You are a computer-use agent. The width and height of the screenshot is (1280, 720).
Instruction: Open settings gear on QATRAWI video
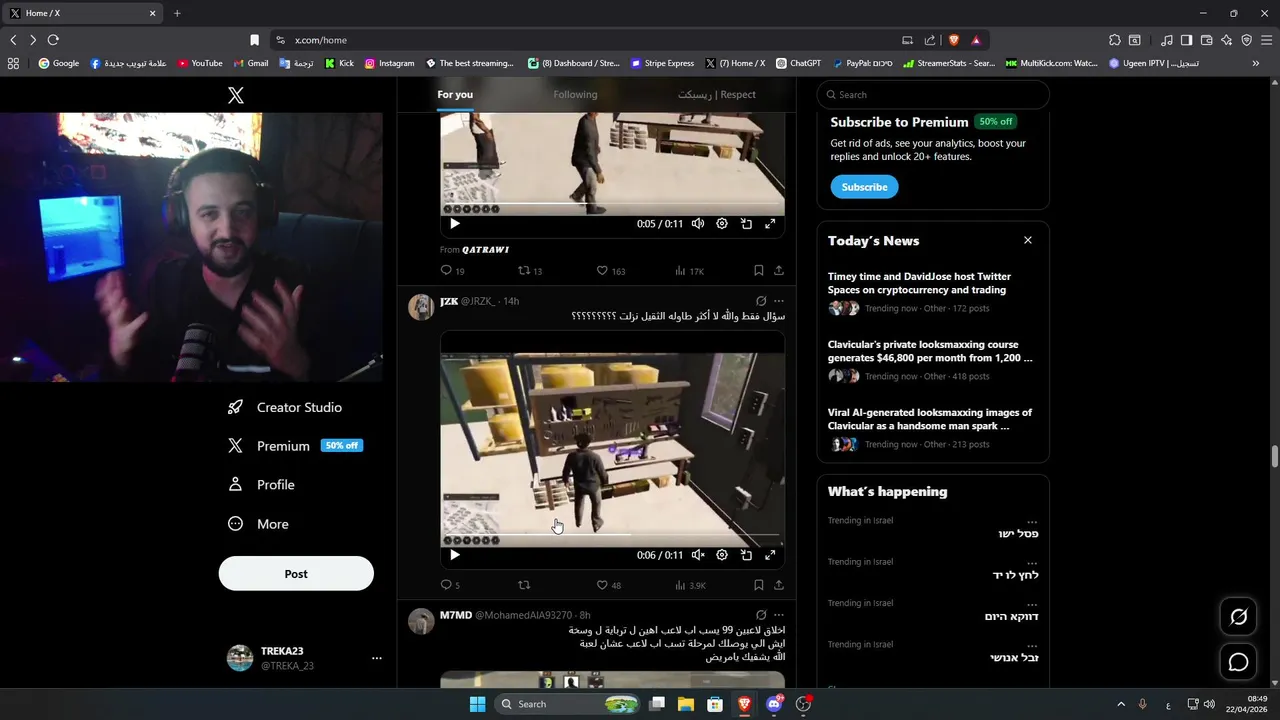[x=722, y=224]
